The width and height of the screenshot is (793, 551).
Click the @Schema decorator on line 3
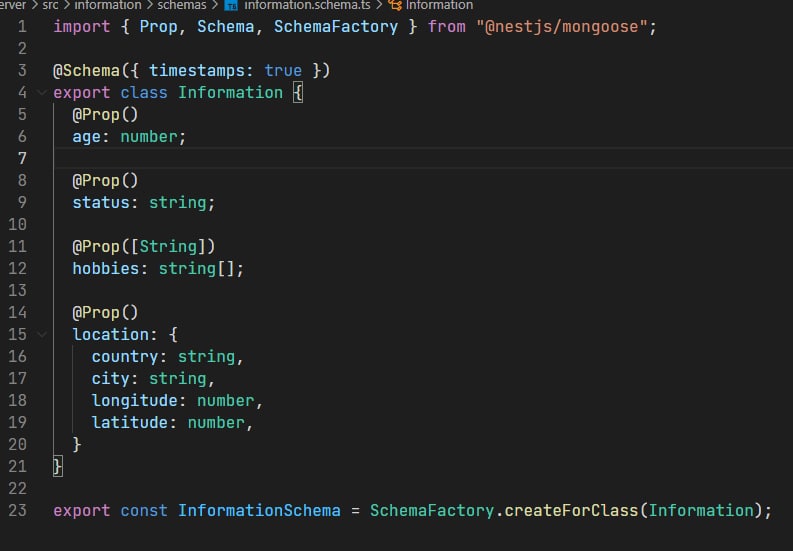coord(91,70)
